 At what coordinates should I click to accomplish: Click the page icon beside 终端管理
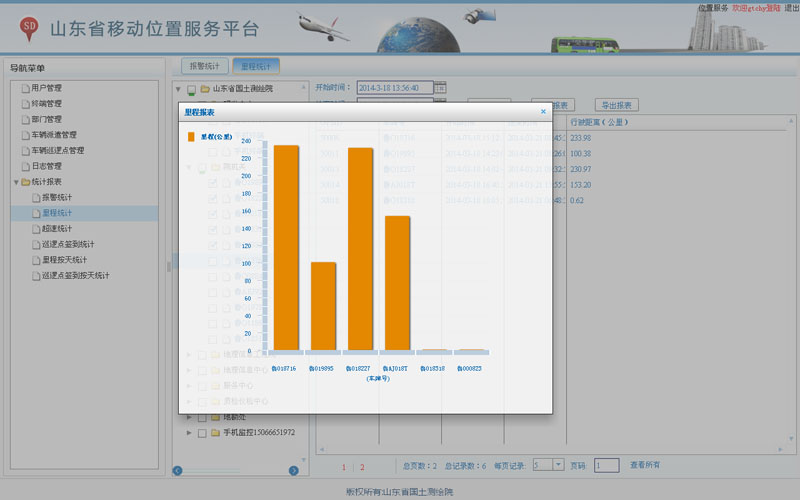tap(26, 104)
